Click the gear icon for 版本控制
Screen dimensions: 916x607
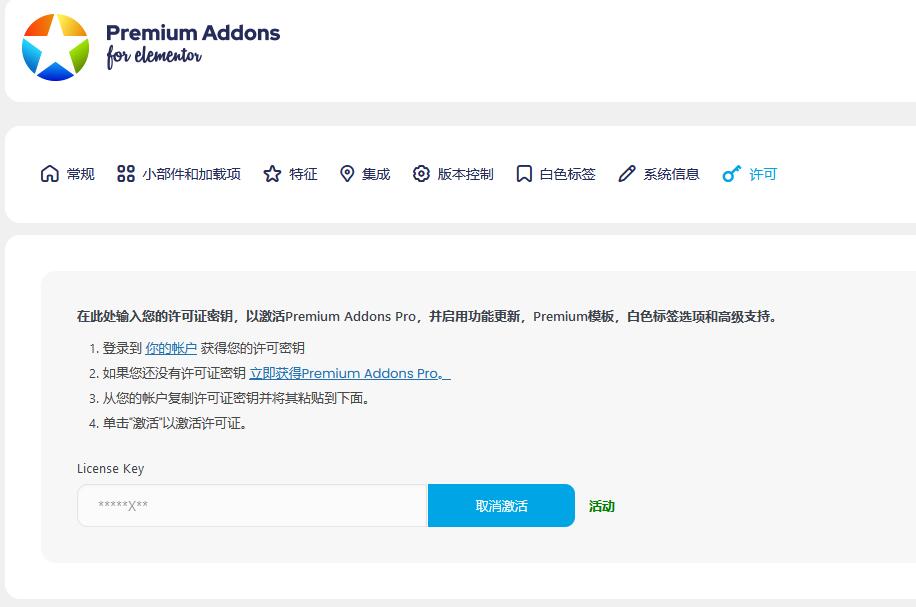click(x=421, y=174)
